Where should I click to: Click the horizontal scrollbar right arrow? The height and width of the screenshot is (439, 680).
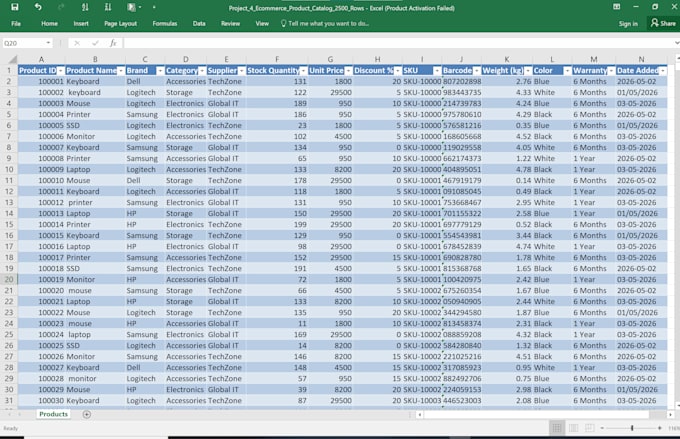[670, 415]
